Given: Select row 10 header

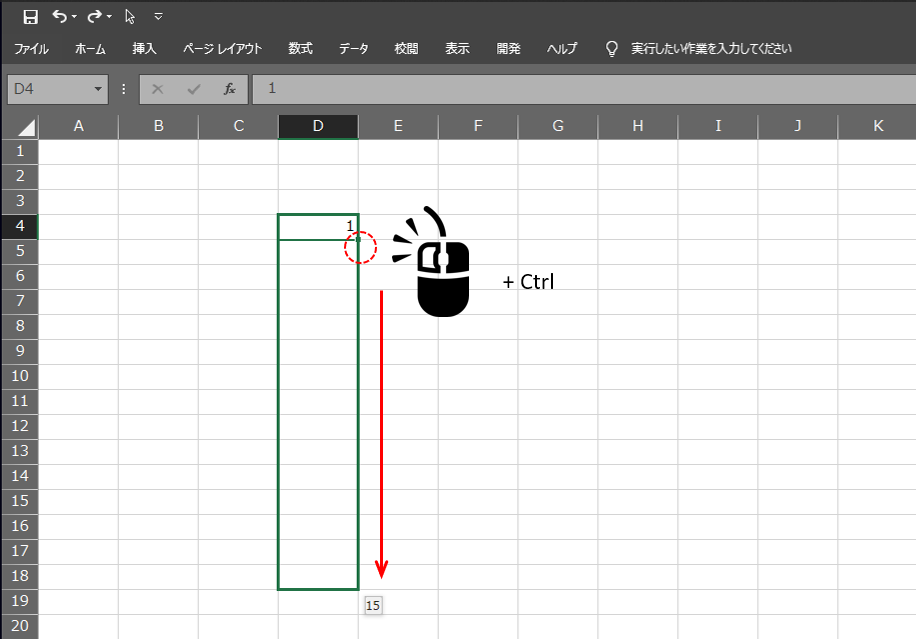Looking at the screenshot, I should click(x=19, y=376).
